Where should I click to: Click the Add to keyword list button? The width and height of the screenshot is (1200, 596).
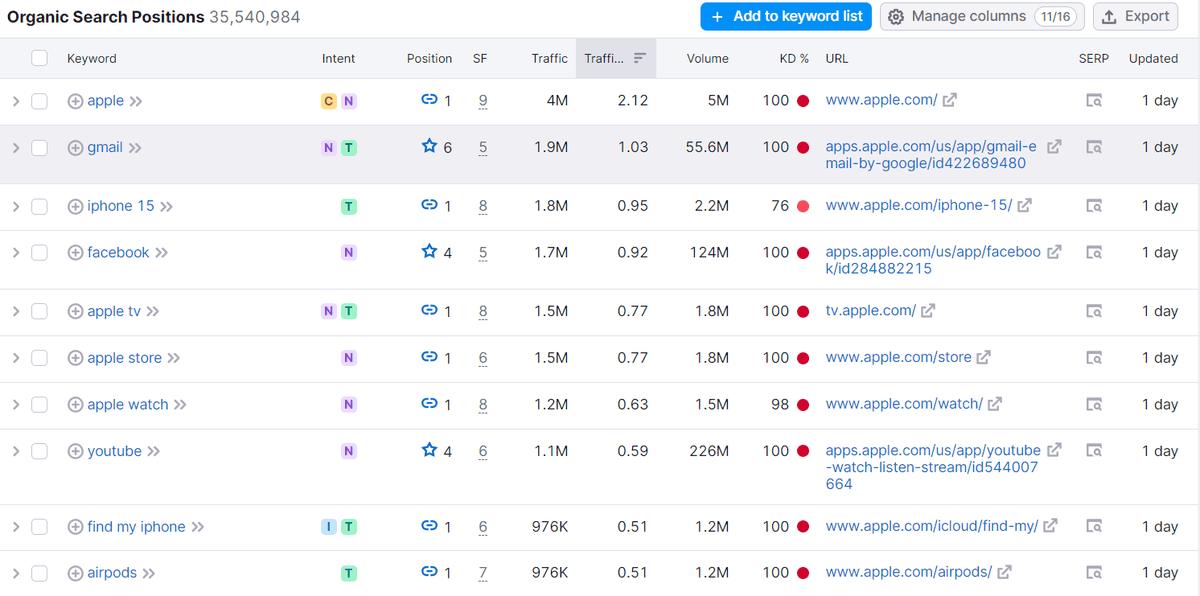786,17
